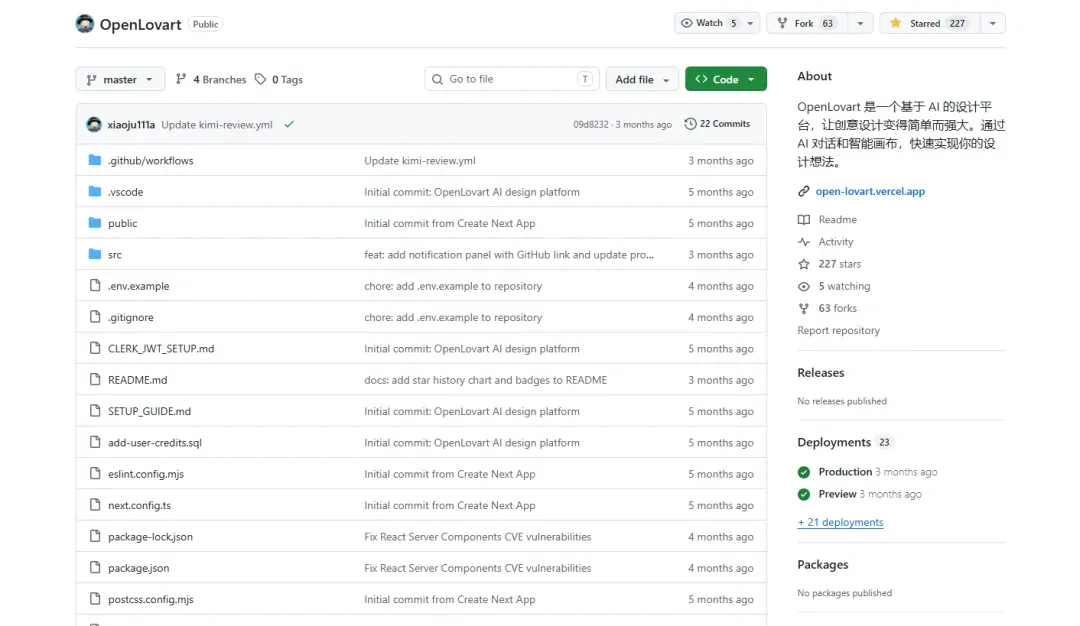Click the commit status checkmark icon
Image resolution: width=1080 pixels, height=626 pixels.
289,125
